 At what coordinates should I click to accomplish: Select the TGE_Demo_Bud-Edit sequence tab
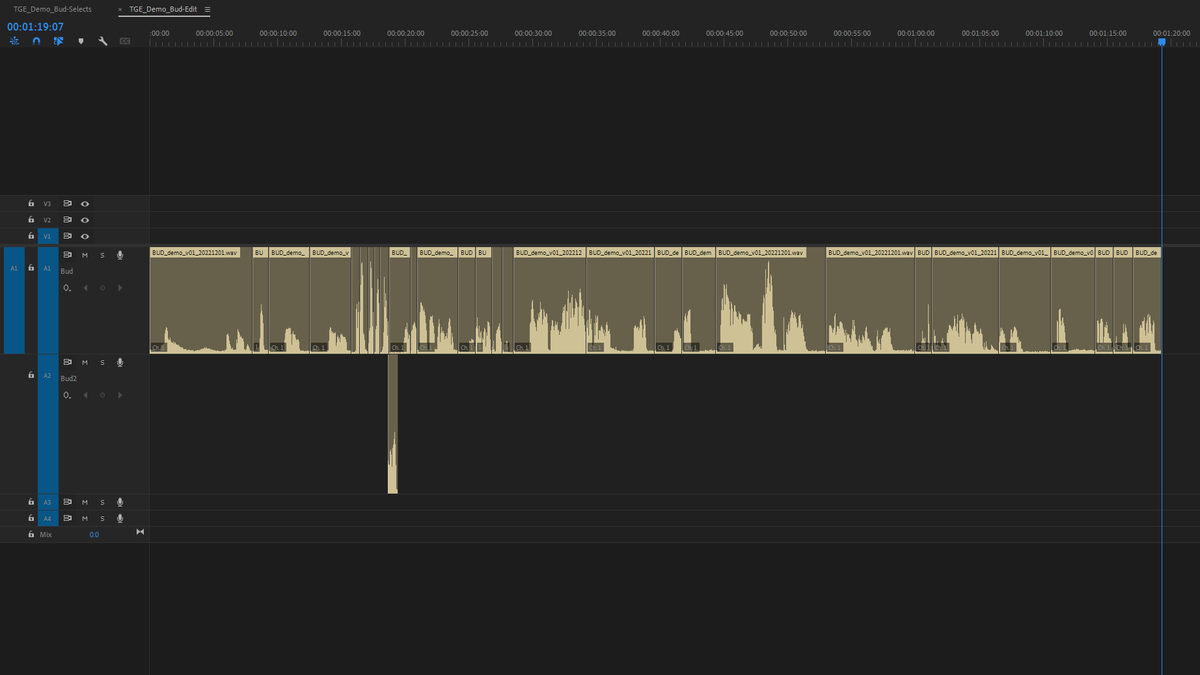point(163,9)
